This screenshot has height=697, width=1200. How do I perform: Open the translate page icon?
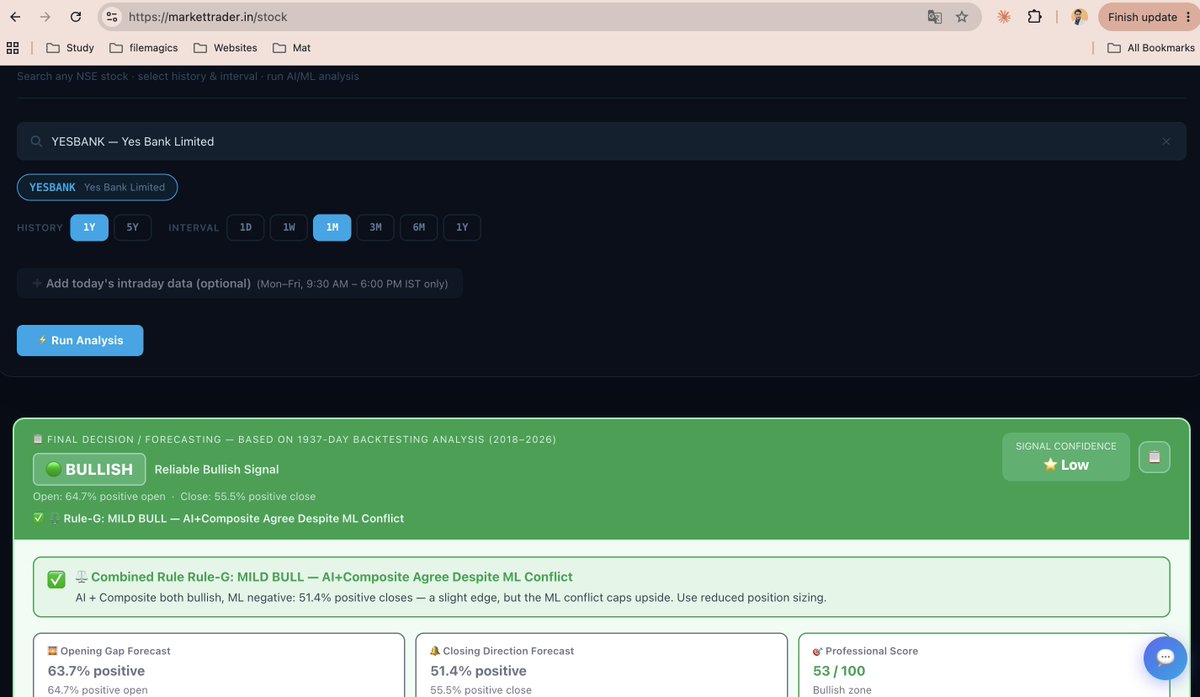[935, 17]
